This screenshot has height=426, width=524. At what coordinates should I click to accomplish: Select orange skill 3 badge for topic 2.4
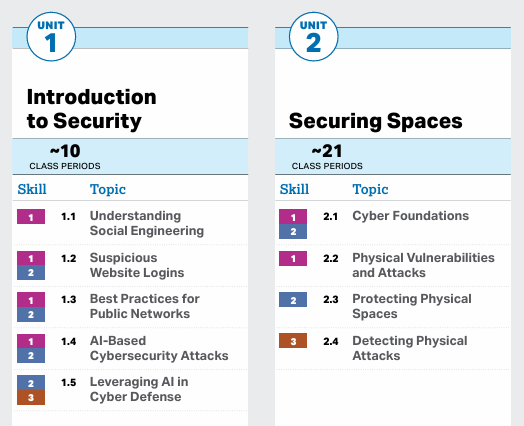point(293,341)
